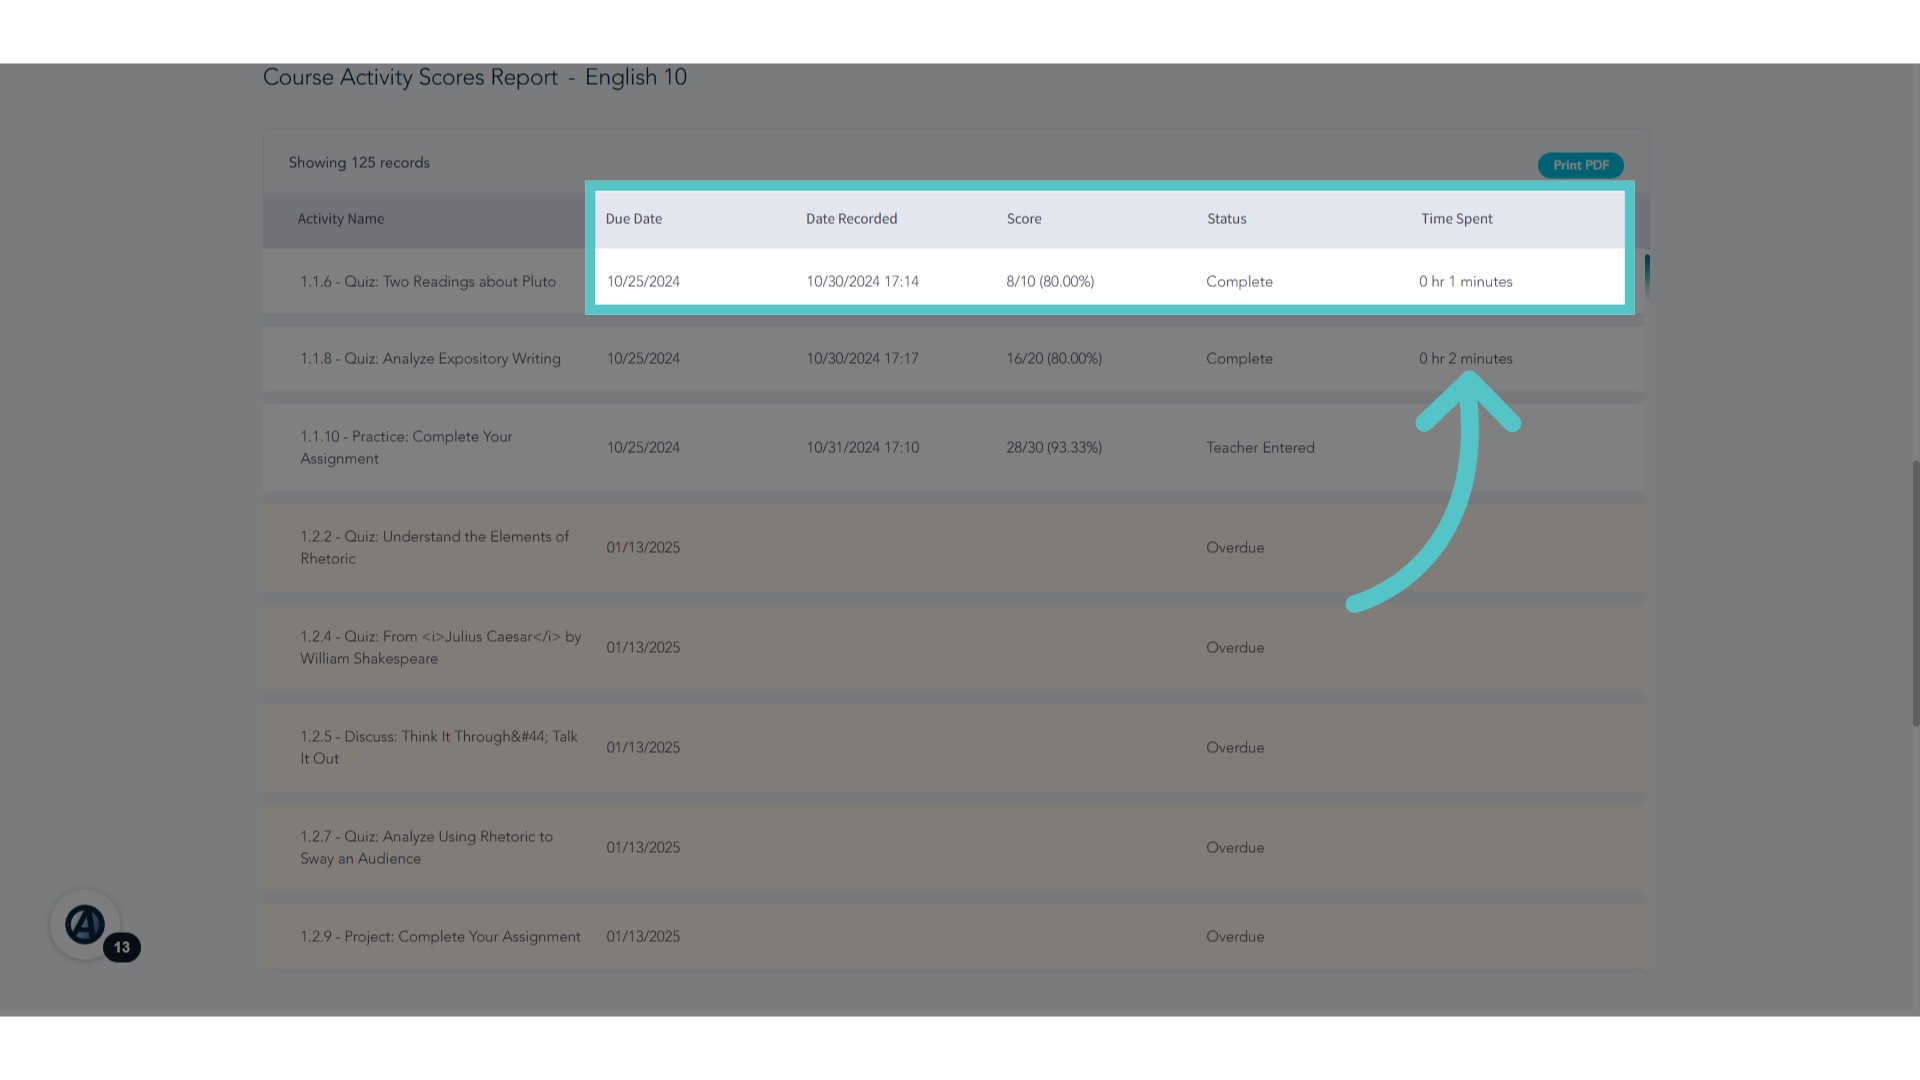Select row 1.2.2 - Quiz: Understand the Elements of Rhetoric
1920x1080 pixels.
click(954, 548)
